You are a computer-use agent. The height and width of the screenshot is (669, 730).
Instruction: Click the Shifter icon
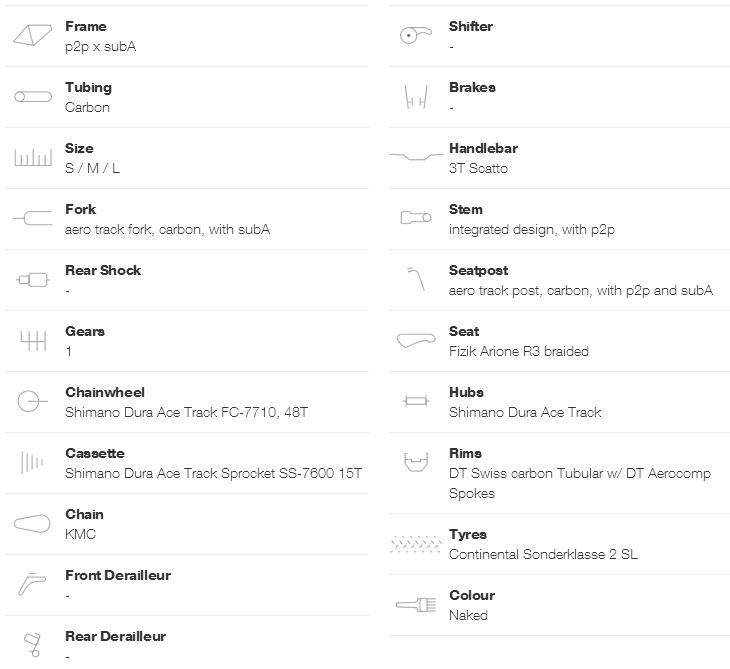tap(415, 36)
